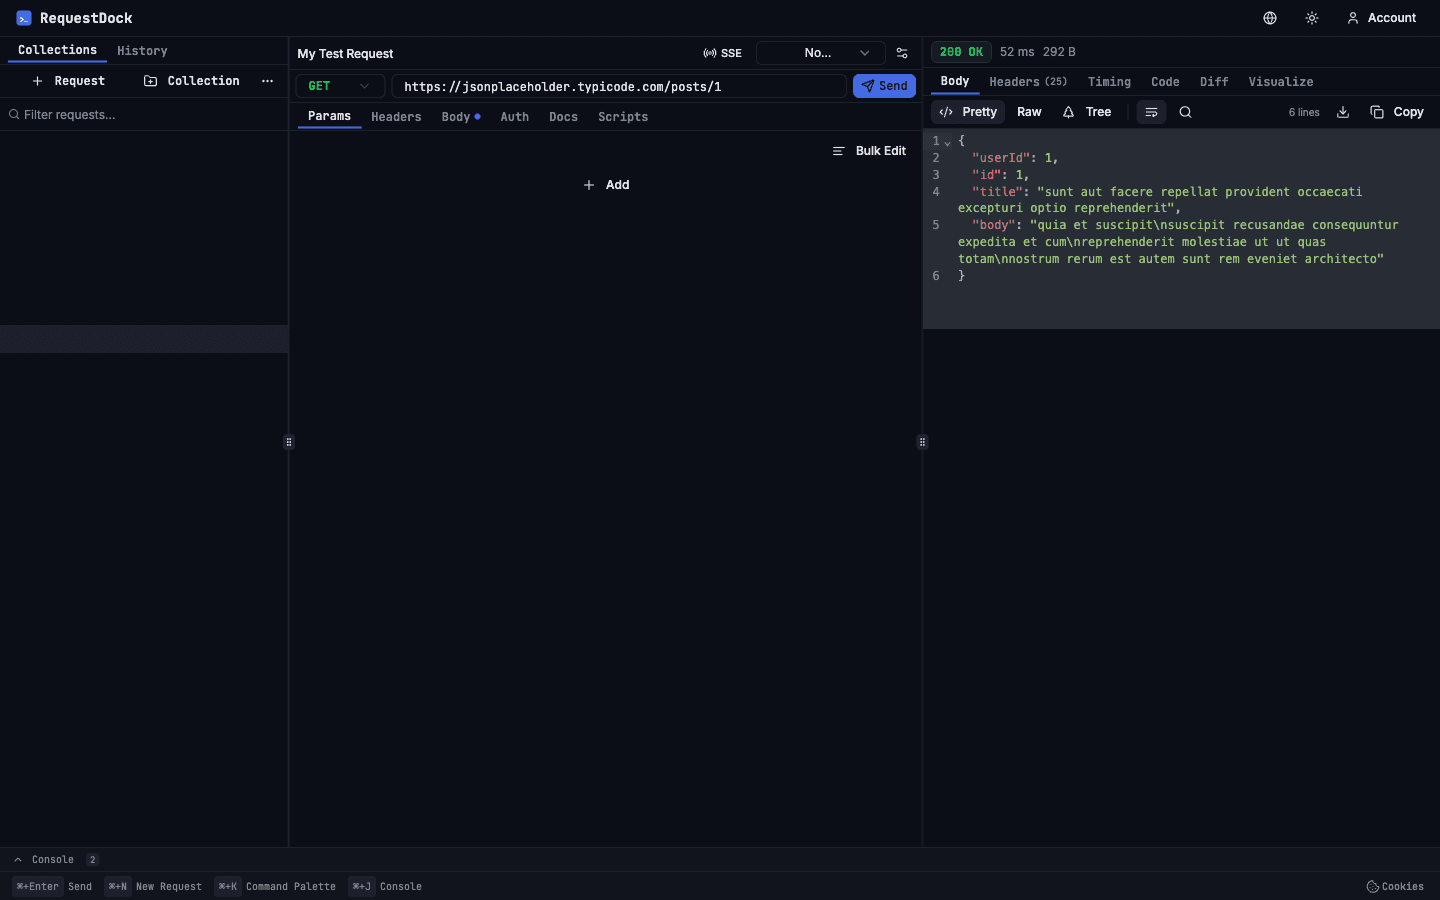Switch response view to Raw
The width and height of the screenshot is (1440, 900).
pyautogui.click(x=1029, y=112)
